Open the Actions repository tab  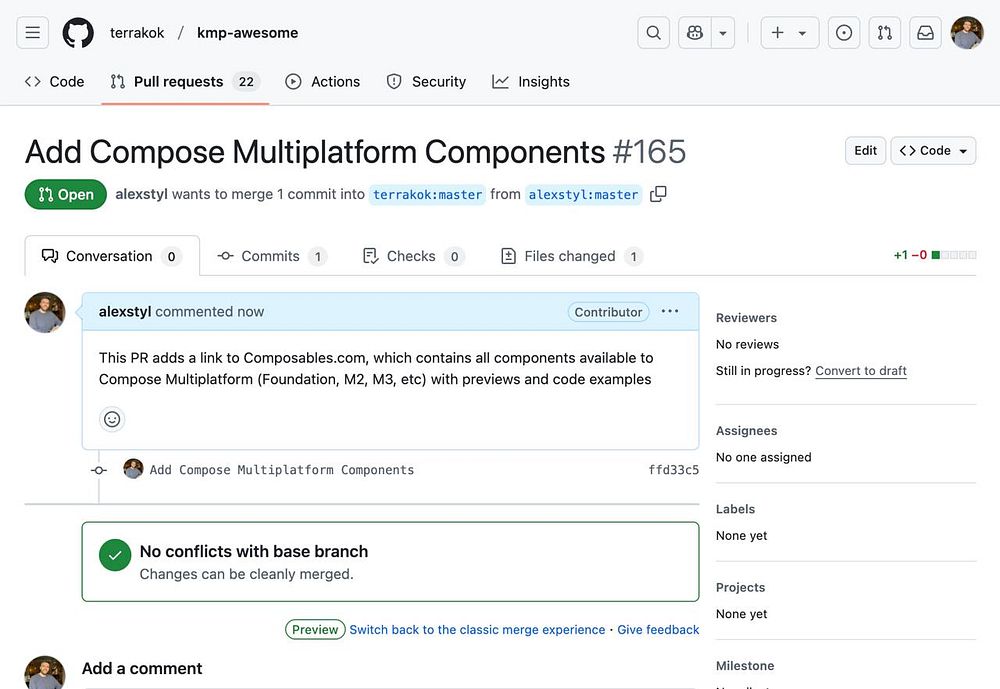322,82
